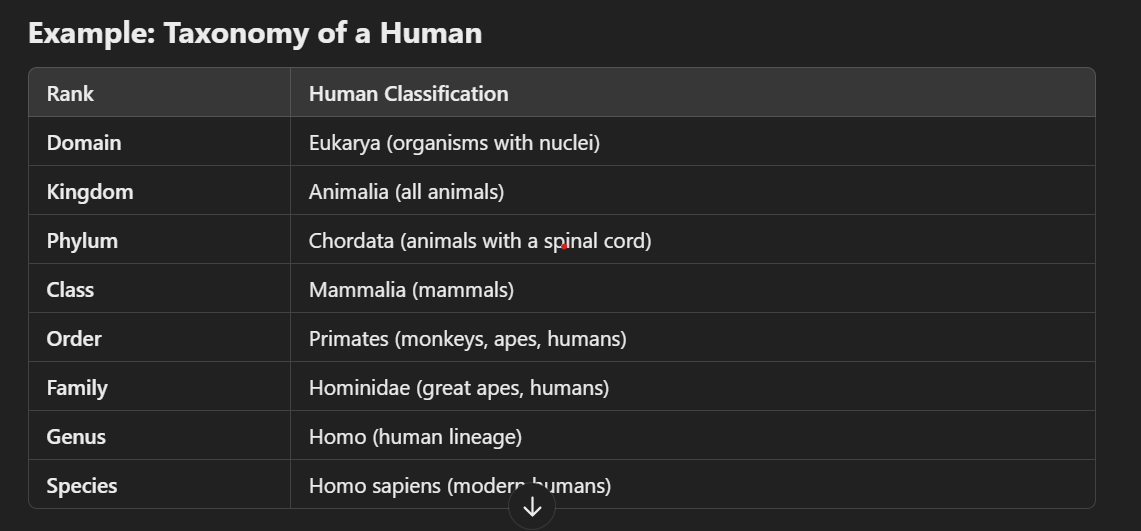This screenshot has height=531, width=1141.
Task: Click the 'Order' row label
Action: click(74, 339)
